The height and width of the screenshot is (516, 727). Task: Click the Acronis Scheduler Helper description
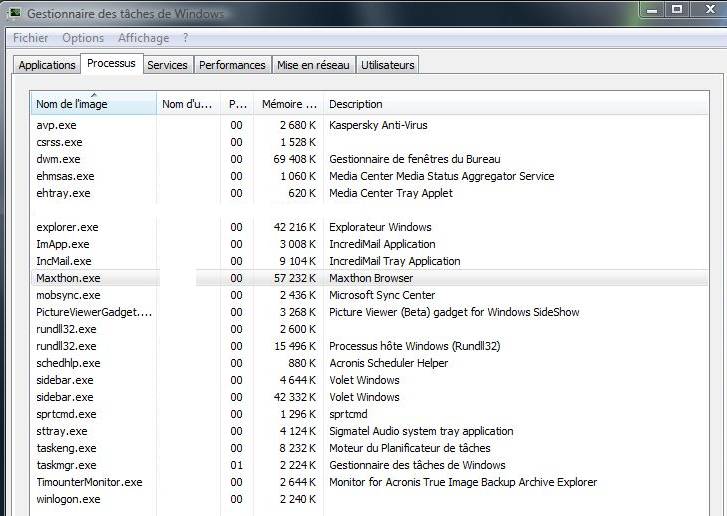coord(389,363)
